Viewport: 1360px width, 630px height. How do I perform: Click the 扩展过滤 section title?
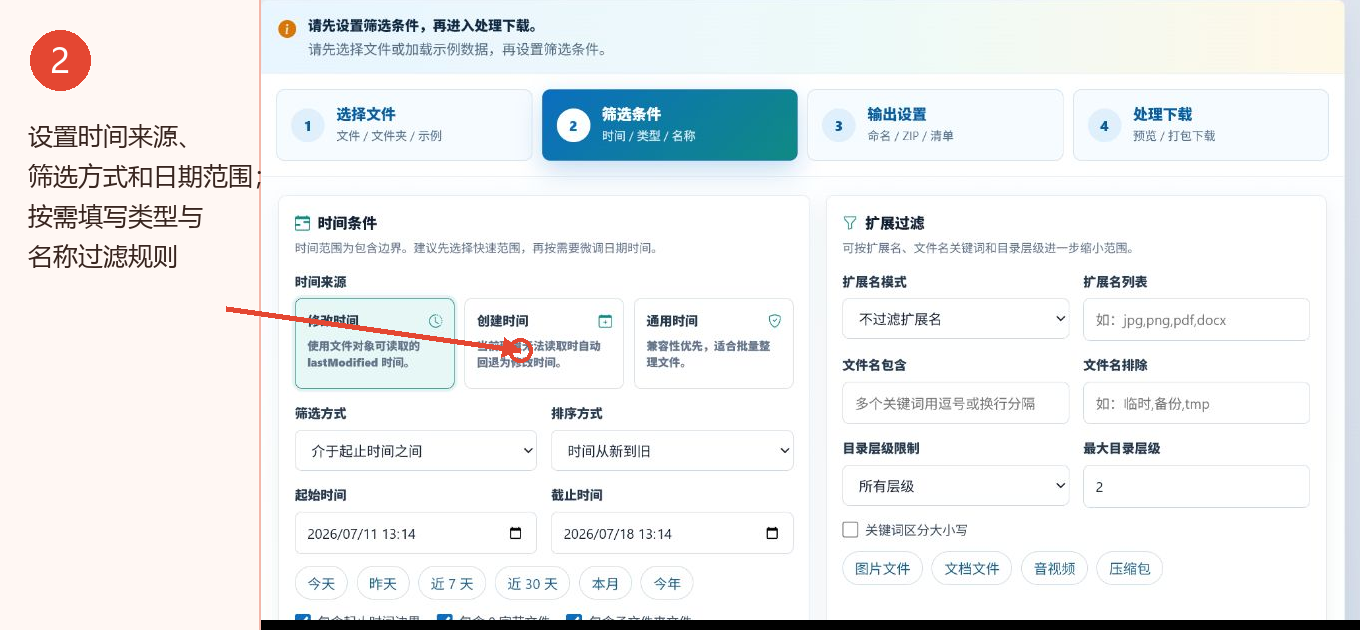895,223
